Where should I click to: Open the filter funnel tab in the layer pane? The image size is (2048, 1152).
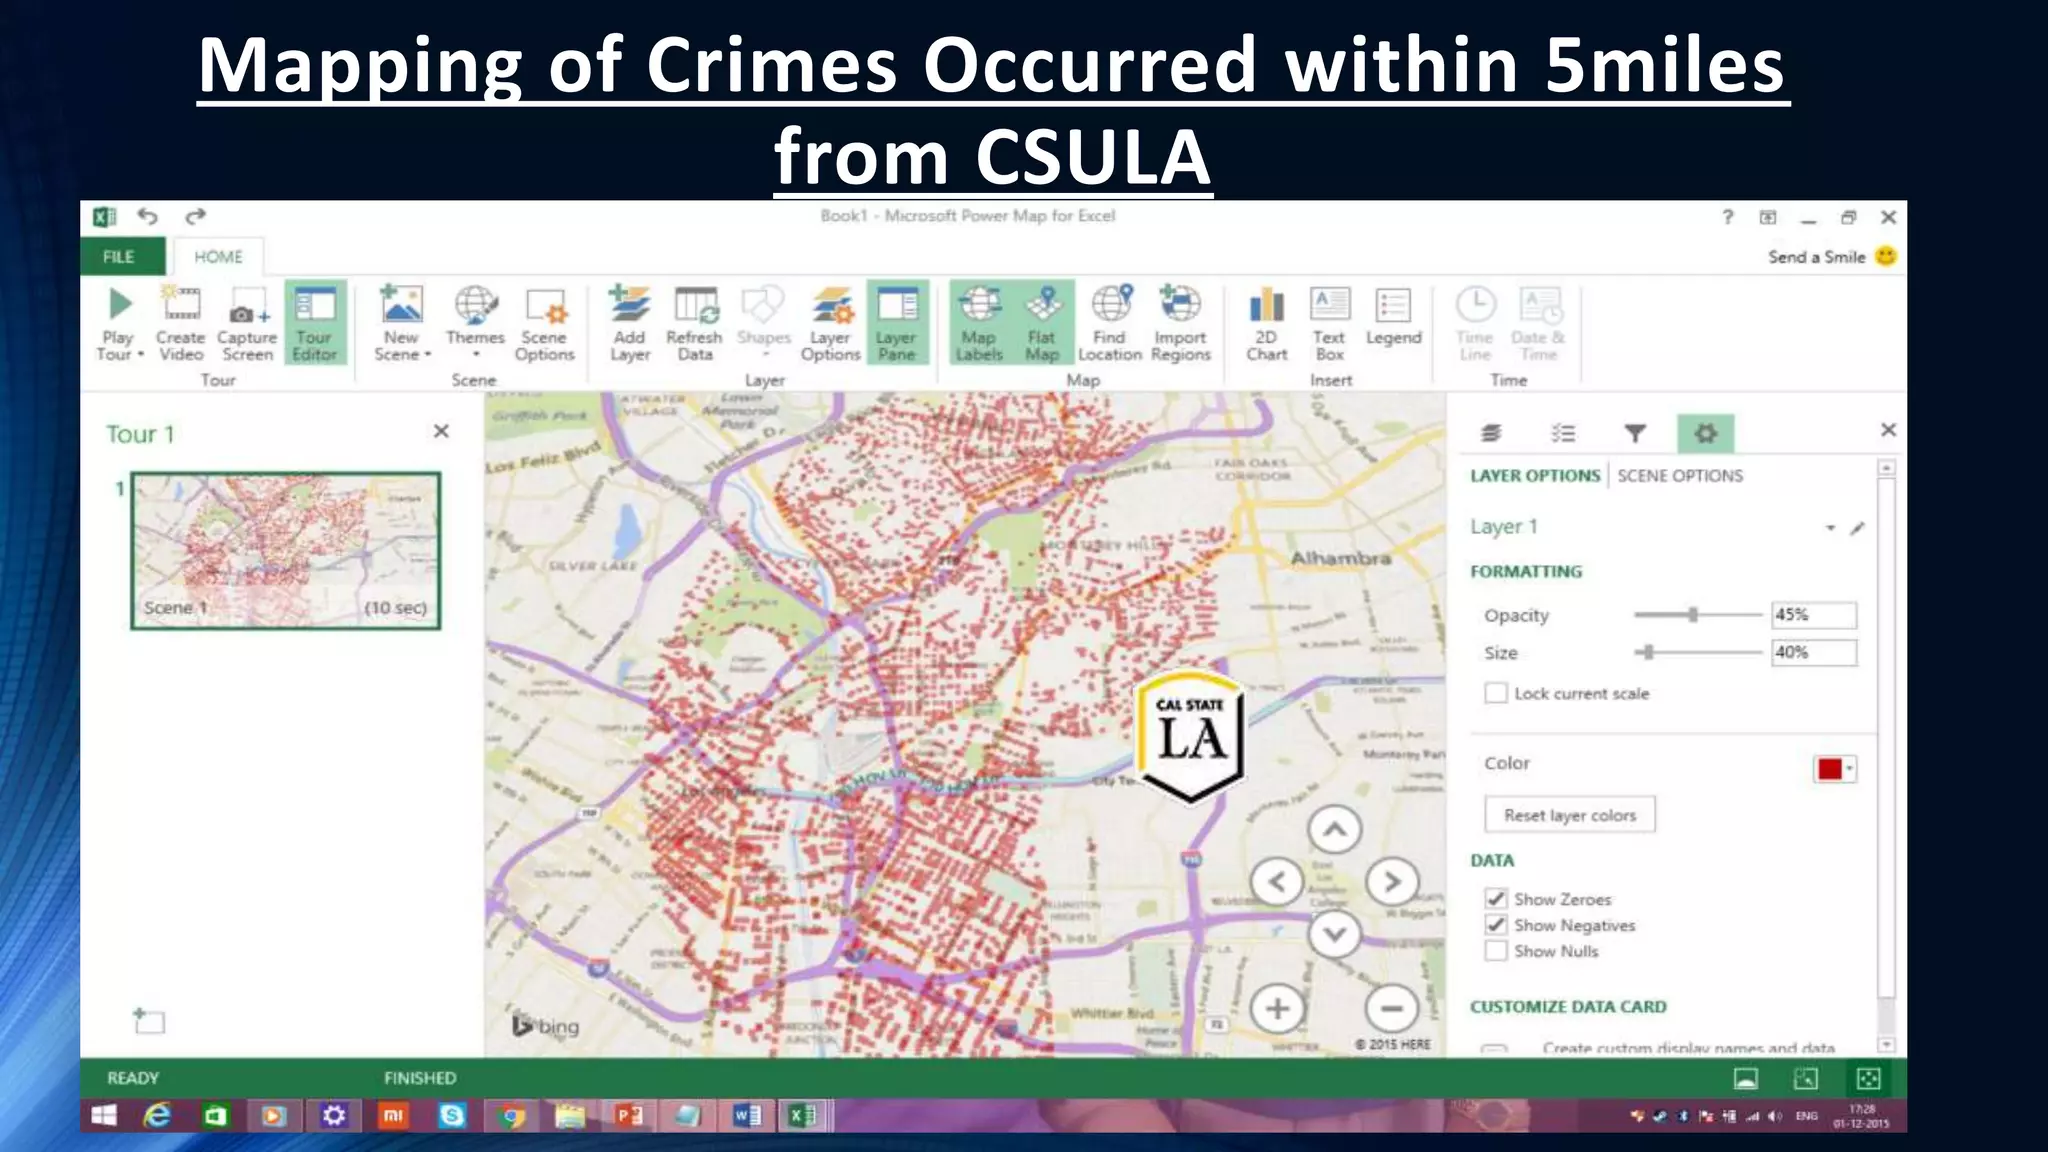[1634, 433]
